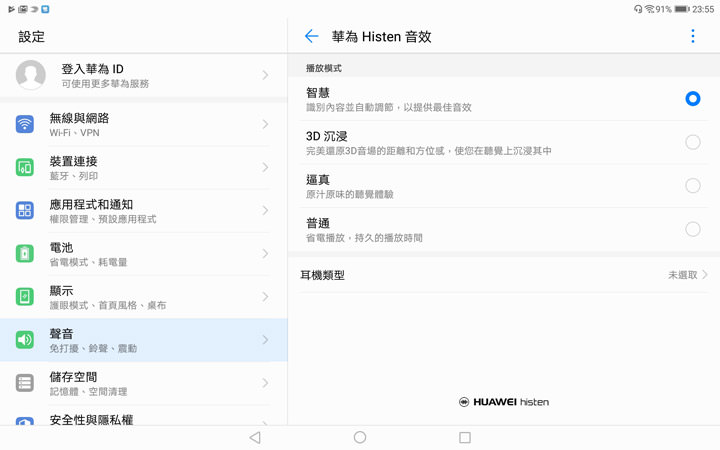Image resolution: width=720 pixels, height=450 pixels.
Task: Open 裝置連接 settings
Action: coord(144,168)
